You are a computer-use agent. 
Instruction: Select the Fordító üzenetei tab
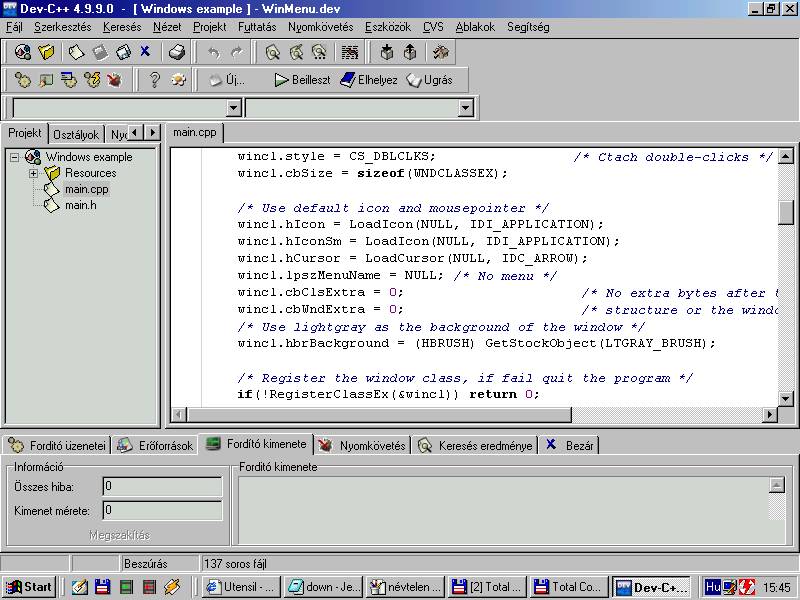click(x=57, y=446)
